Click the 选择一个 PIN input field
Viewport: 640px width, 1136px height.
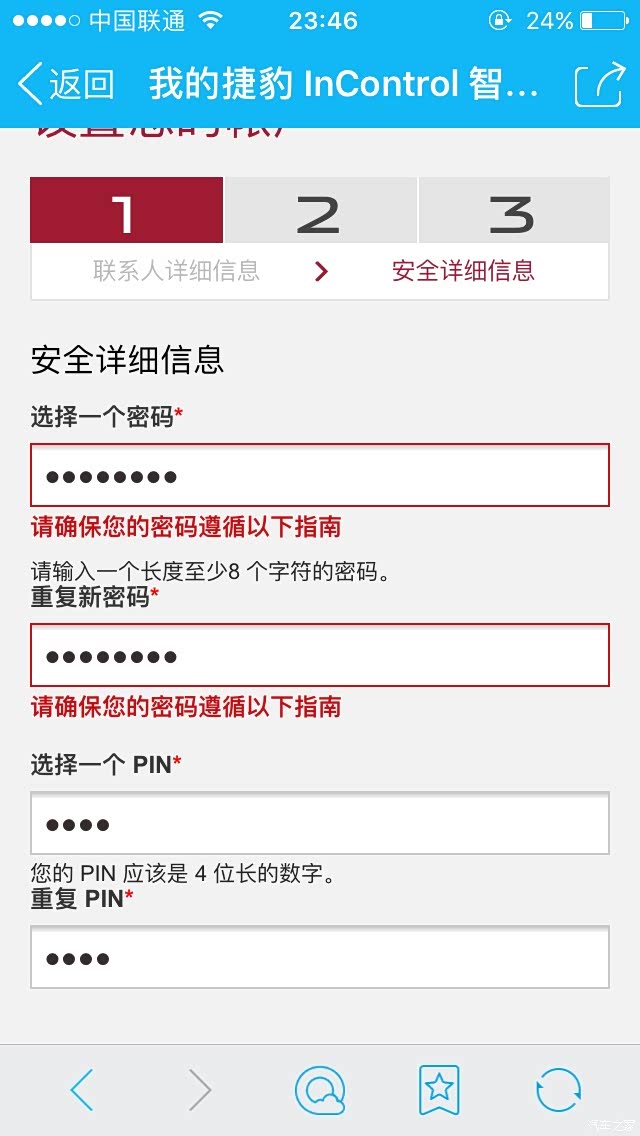click(320, 821)
